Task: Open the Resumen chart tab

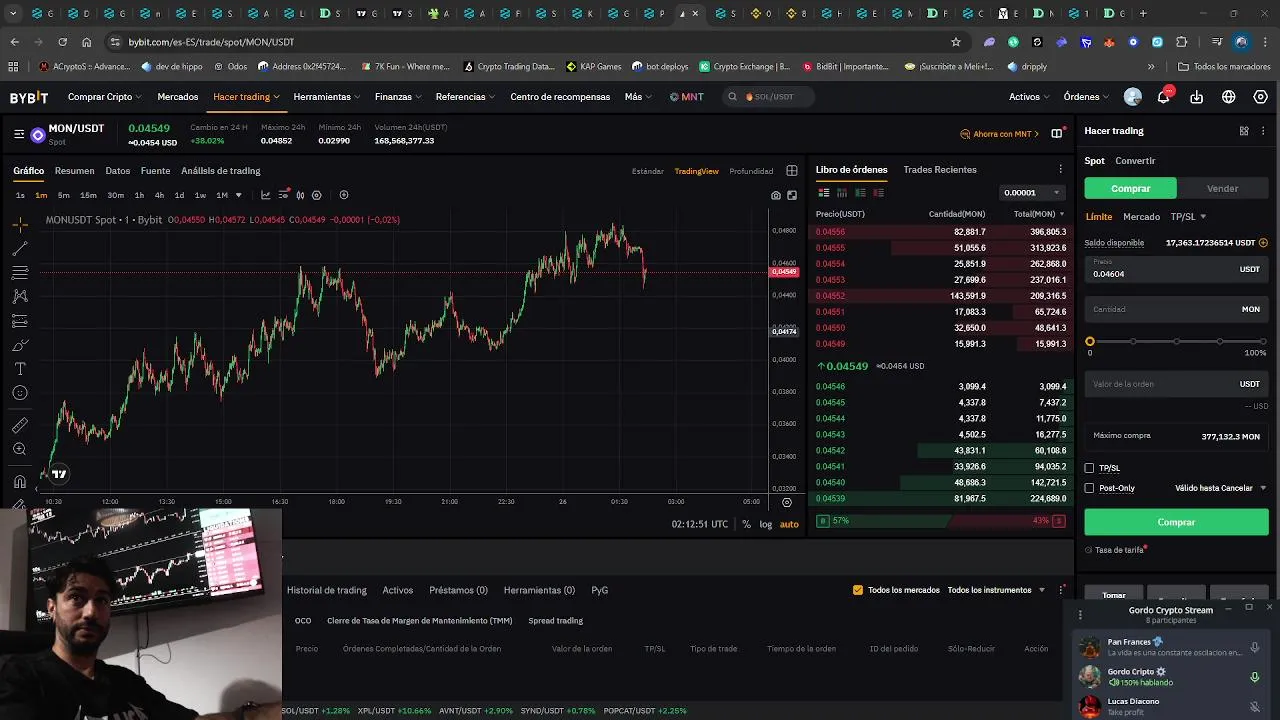Action: pyautogui.click(x=74, y=171)
